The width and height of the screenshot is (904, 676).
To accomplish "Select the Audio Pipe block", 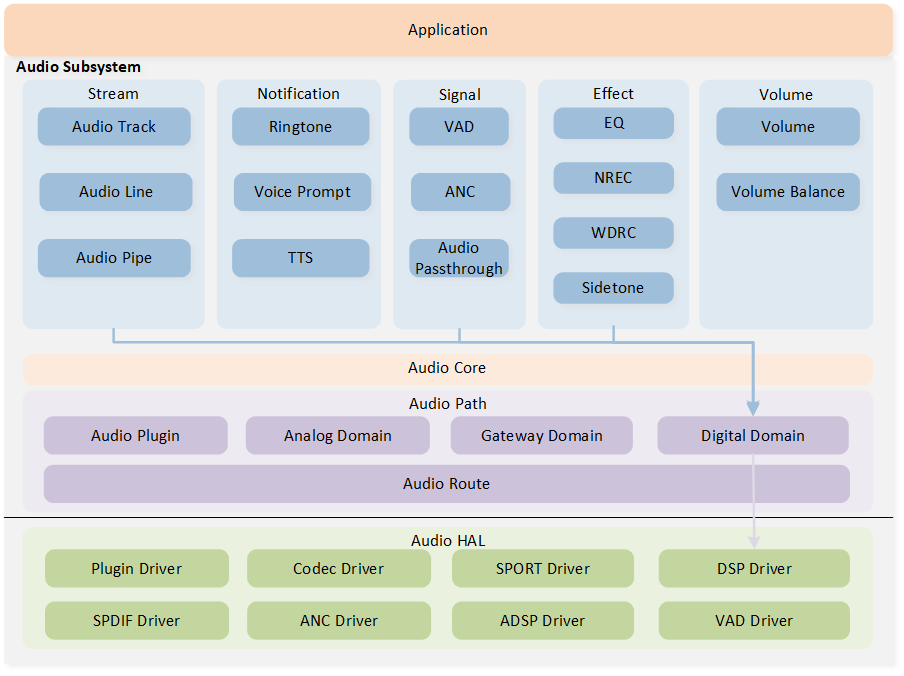I will (x=114, y=258).
